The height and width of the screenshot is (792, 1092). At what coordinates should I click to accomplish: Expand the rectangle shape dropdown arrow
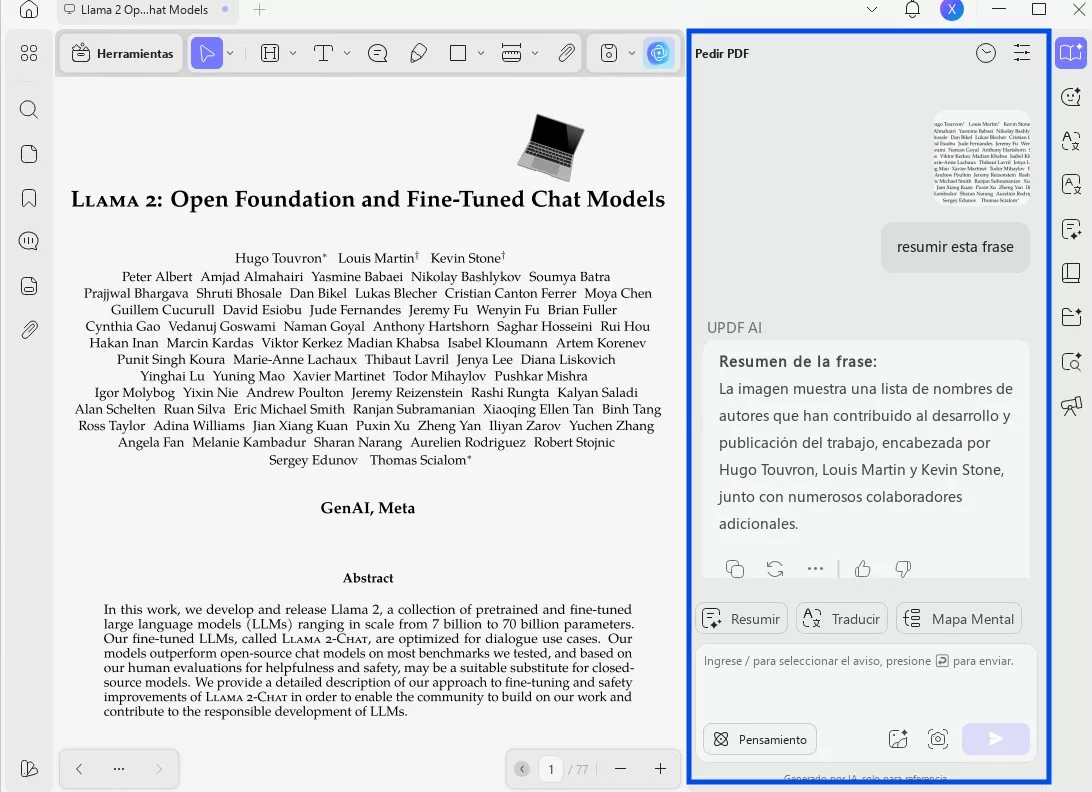tap(481, 53)
